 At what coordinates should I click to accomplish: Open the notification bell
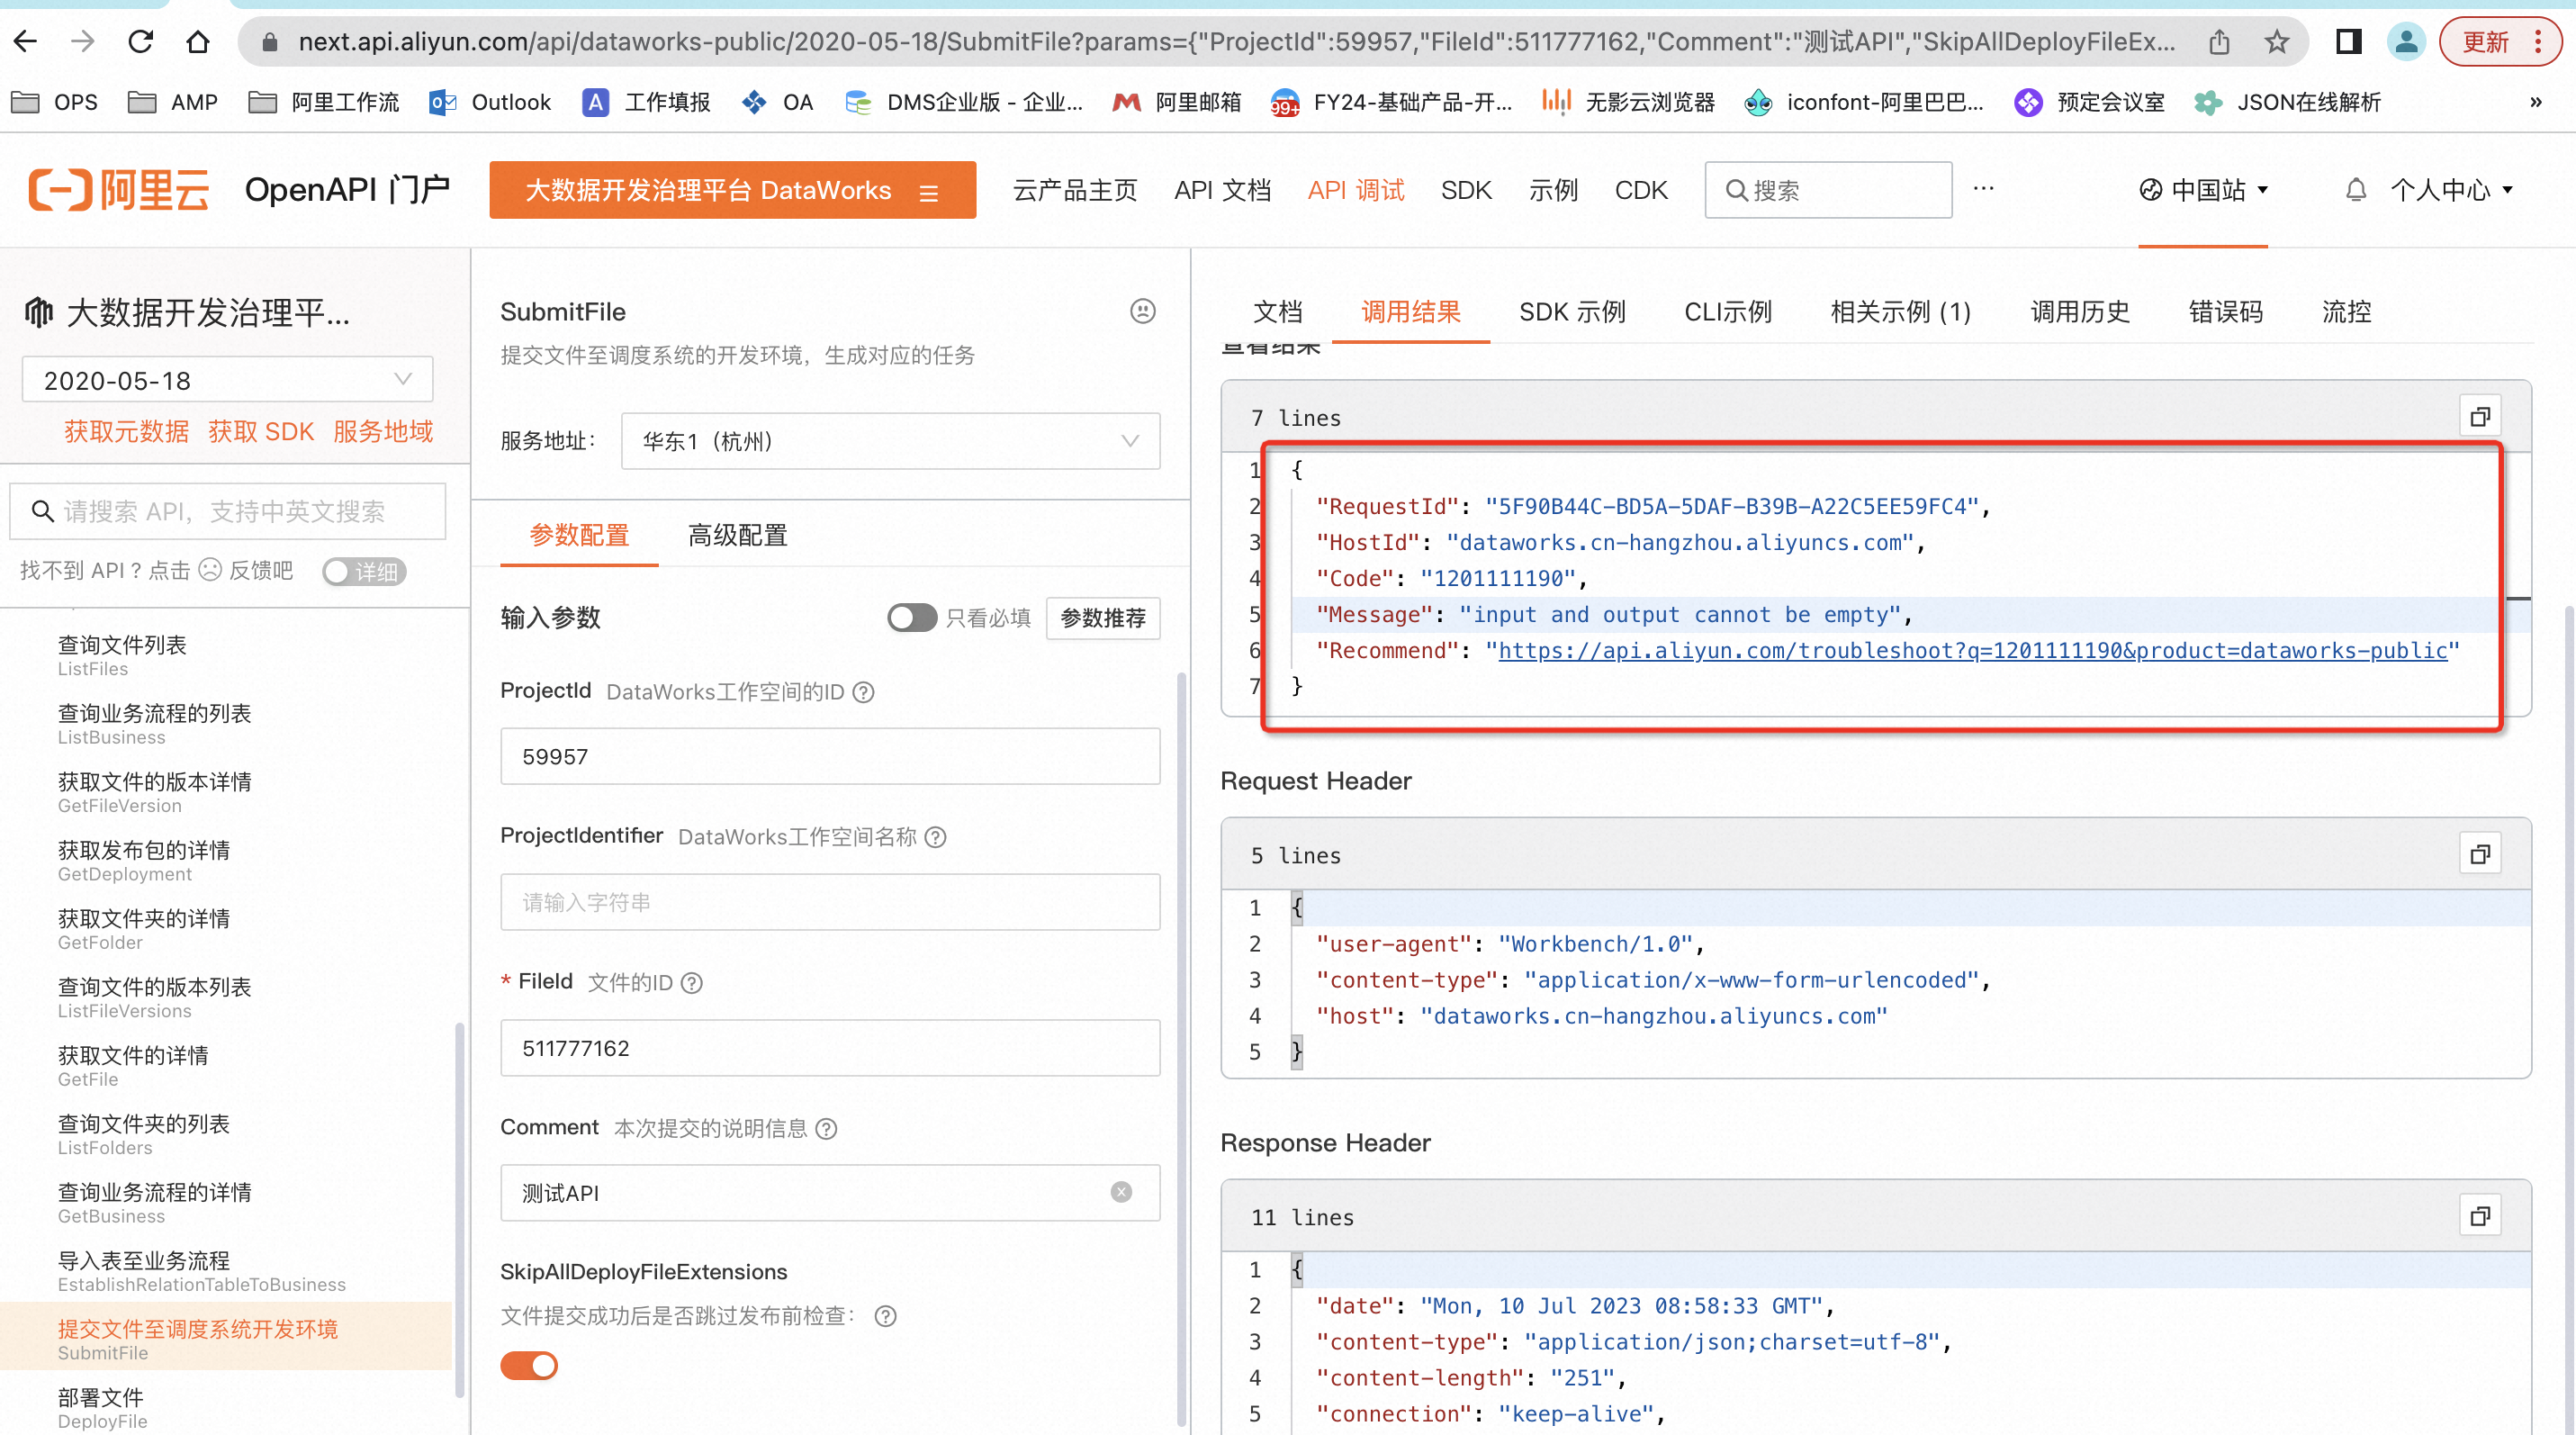pos(2355,190)
